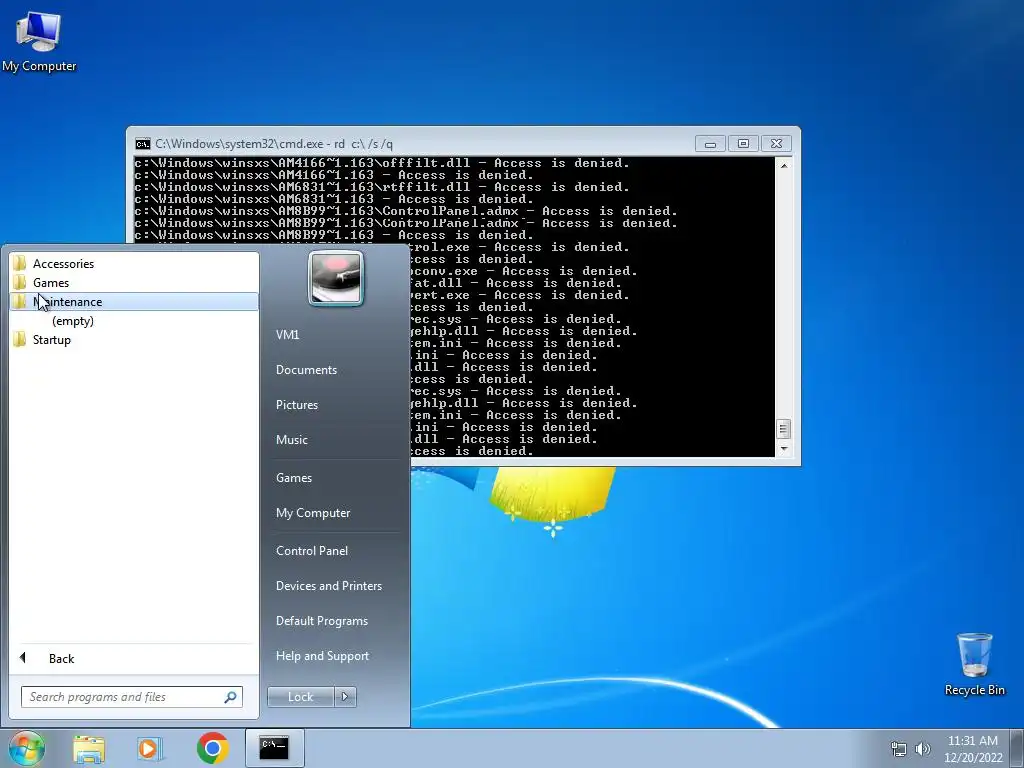Open the arrow menu next to Lock
Viewport: 1024px width, 768px height.
(345, 697)
